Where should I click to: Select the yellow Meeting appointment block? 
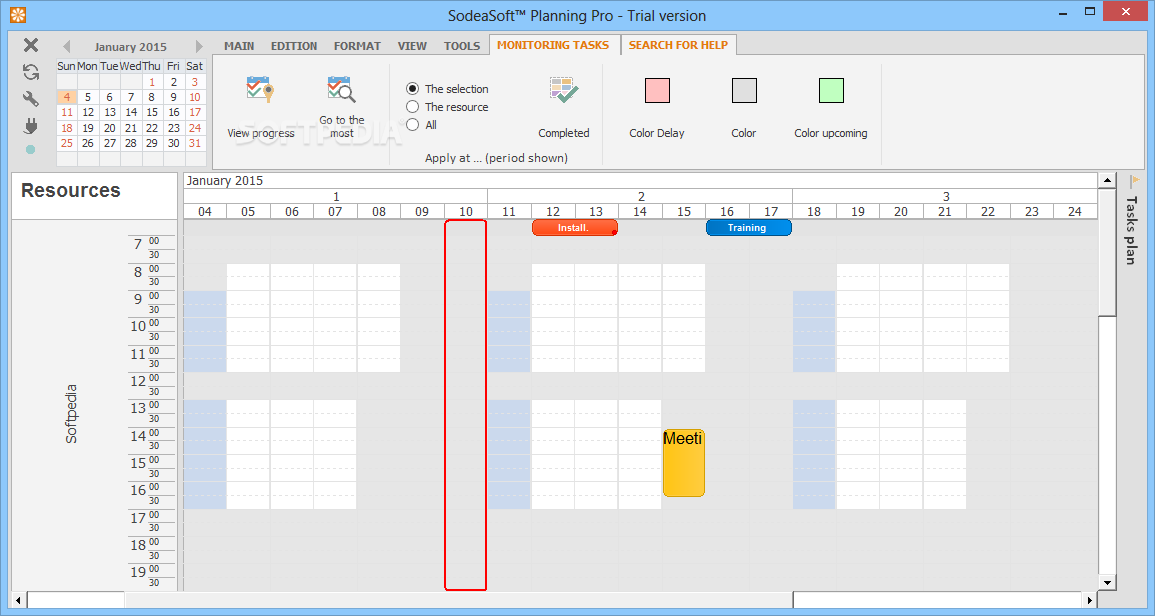tap(684, 463)
